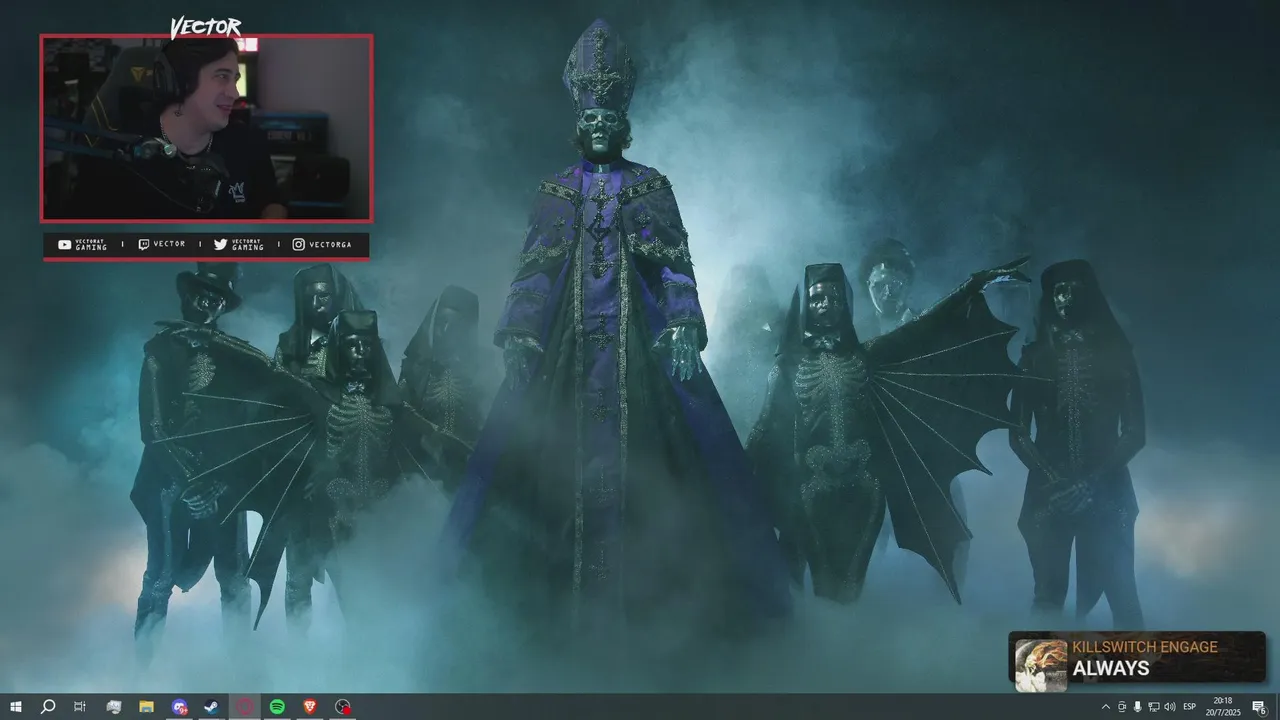1280x720 pixels.
Task: Open Steam from the taskbar
Action: point(212,707)
